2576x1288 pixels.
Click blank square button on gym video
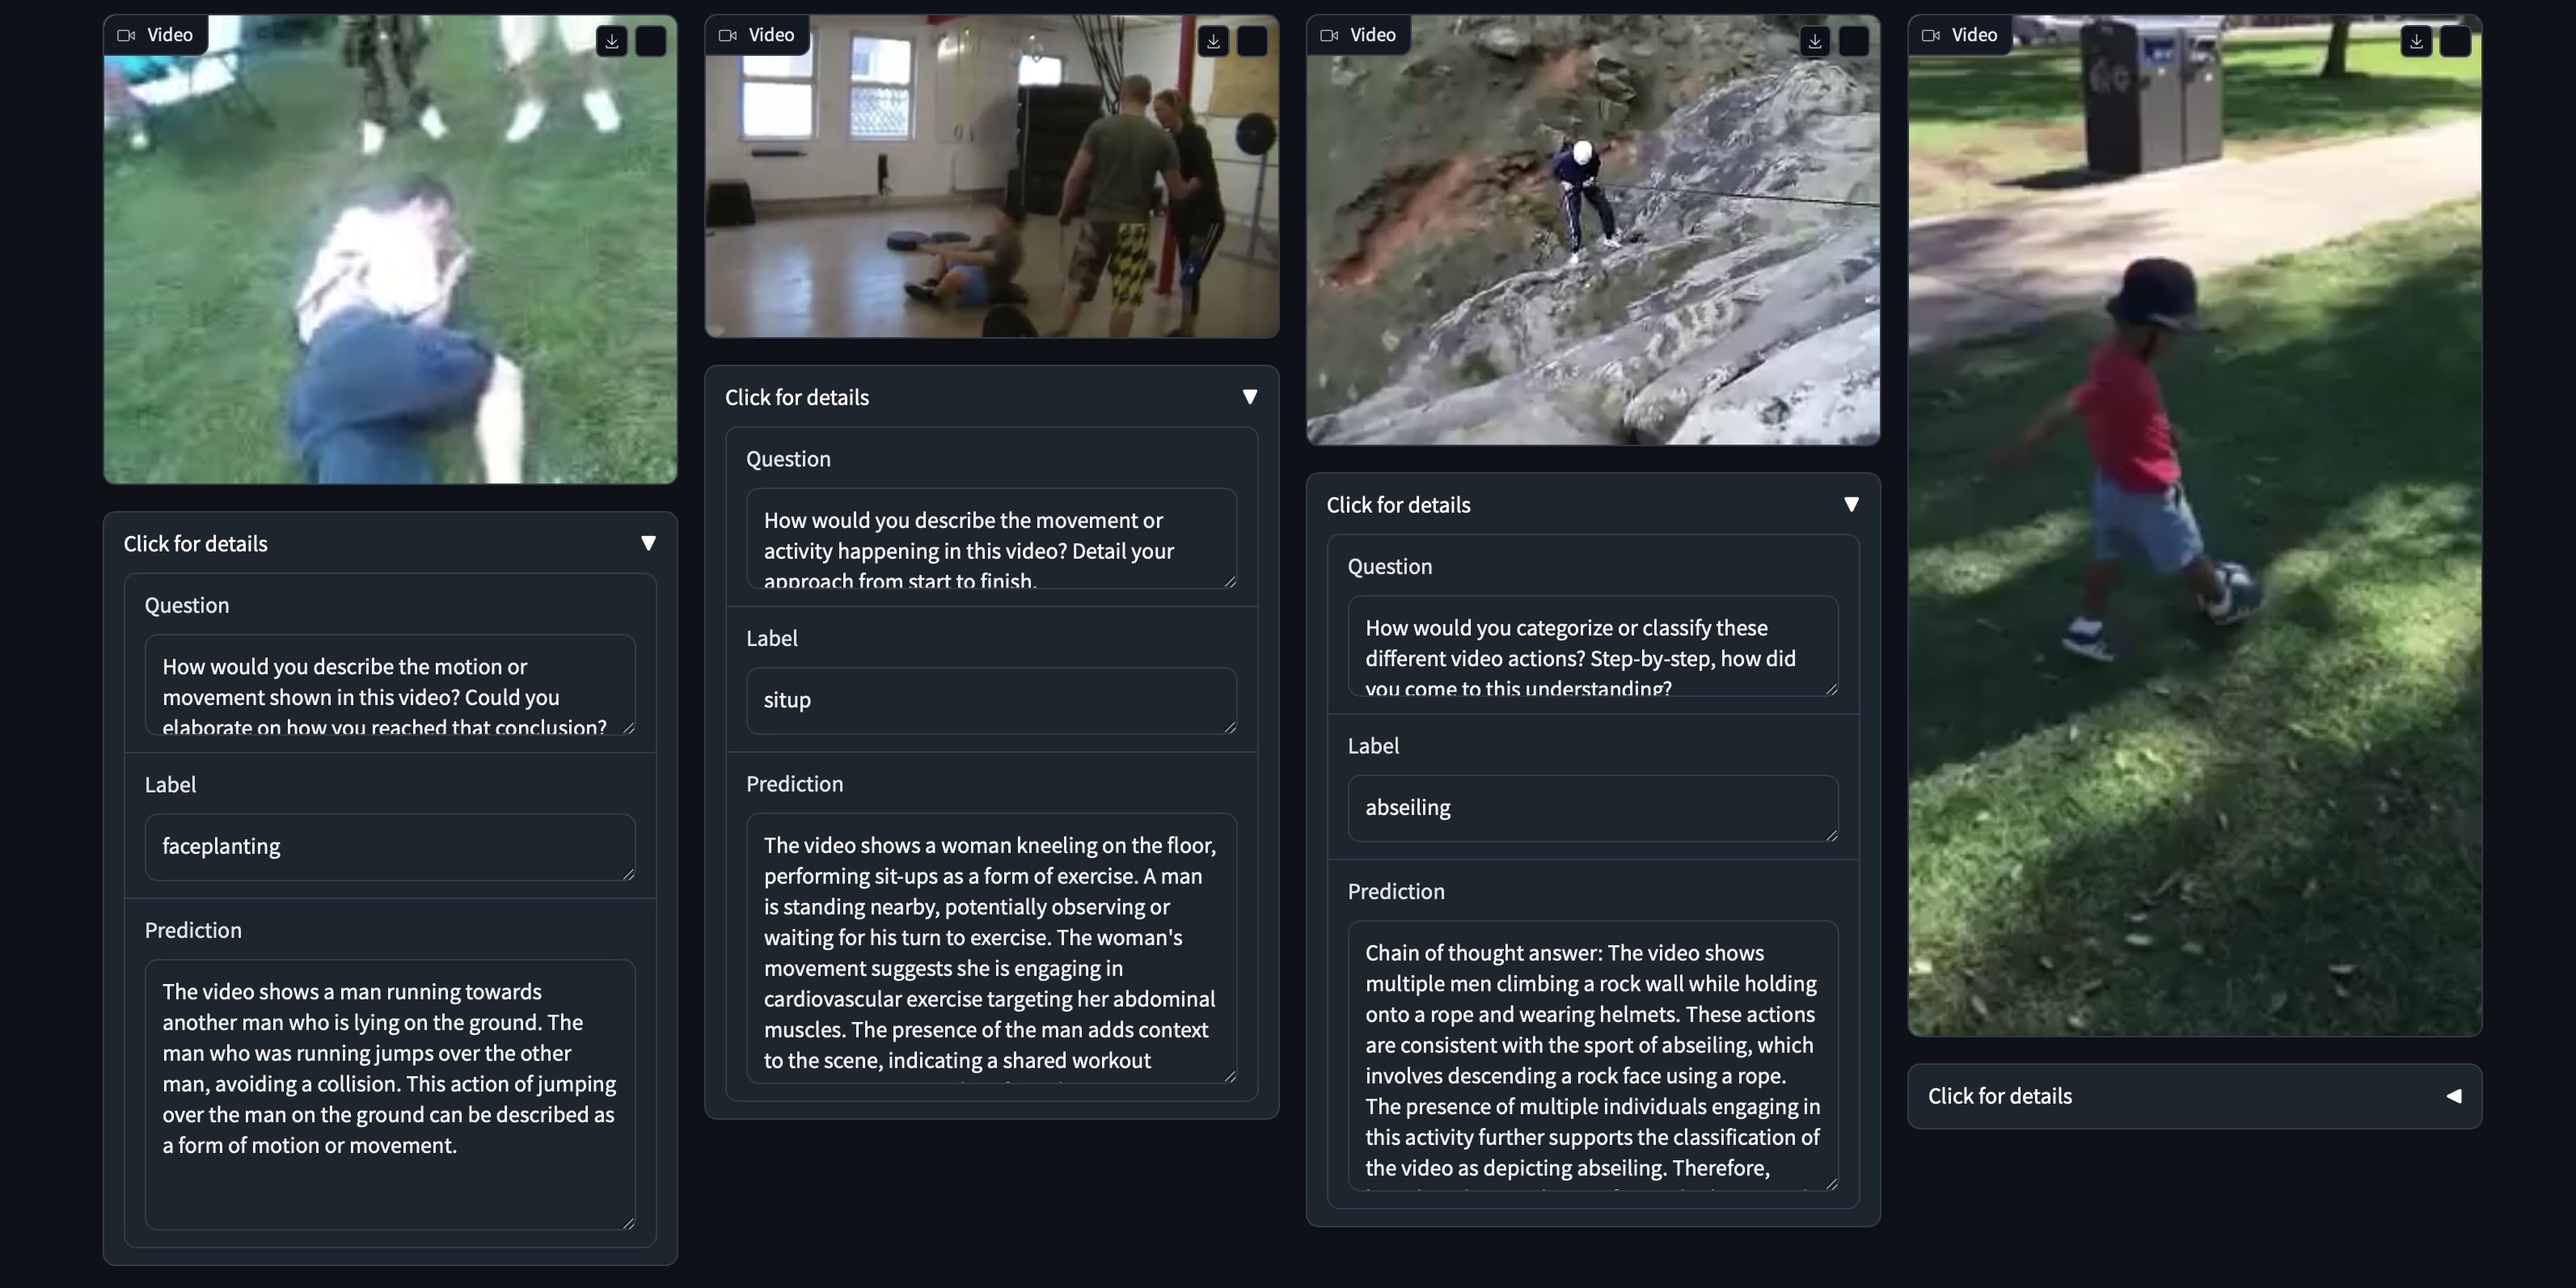(1252, 41)
